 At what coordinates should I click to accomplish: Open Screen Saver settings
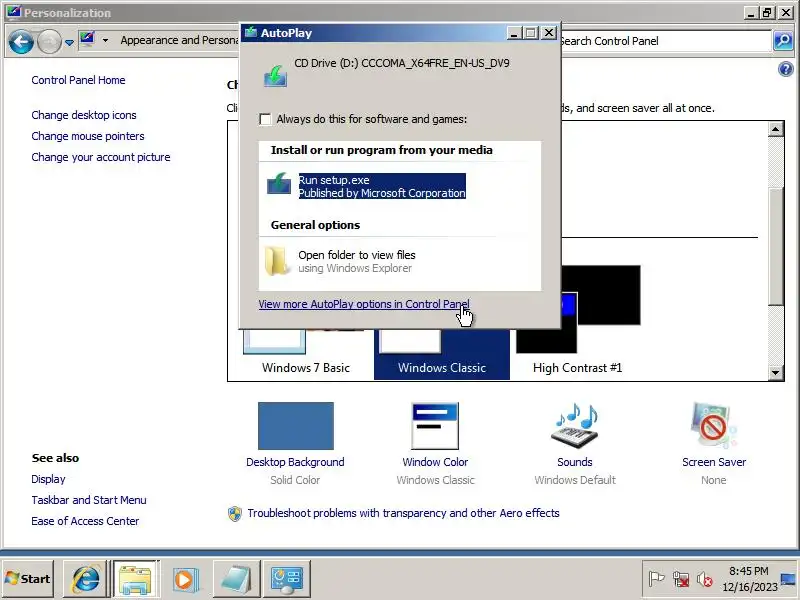click(x=714, y=442)
